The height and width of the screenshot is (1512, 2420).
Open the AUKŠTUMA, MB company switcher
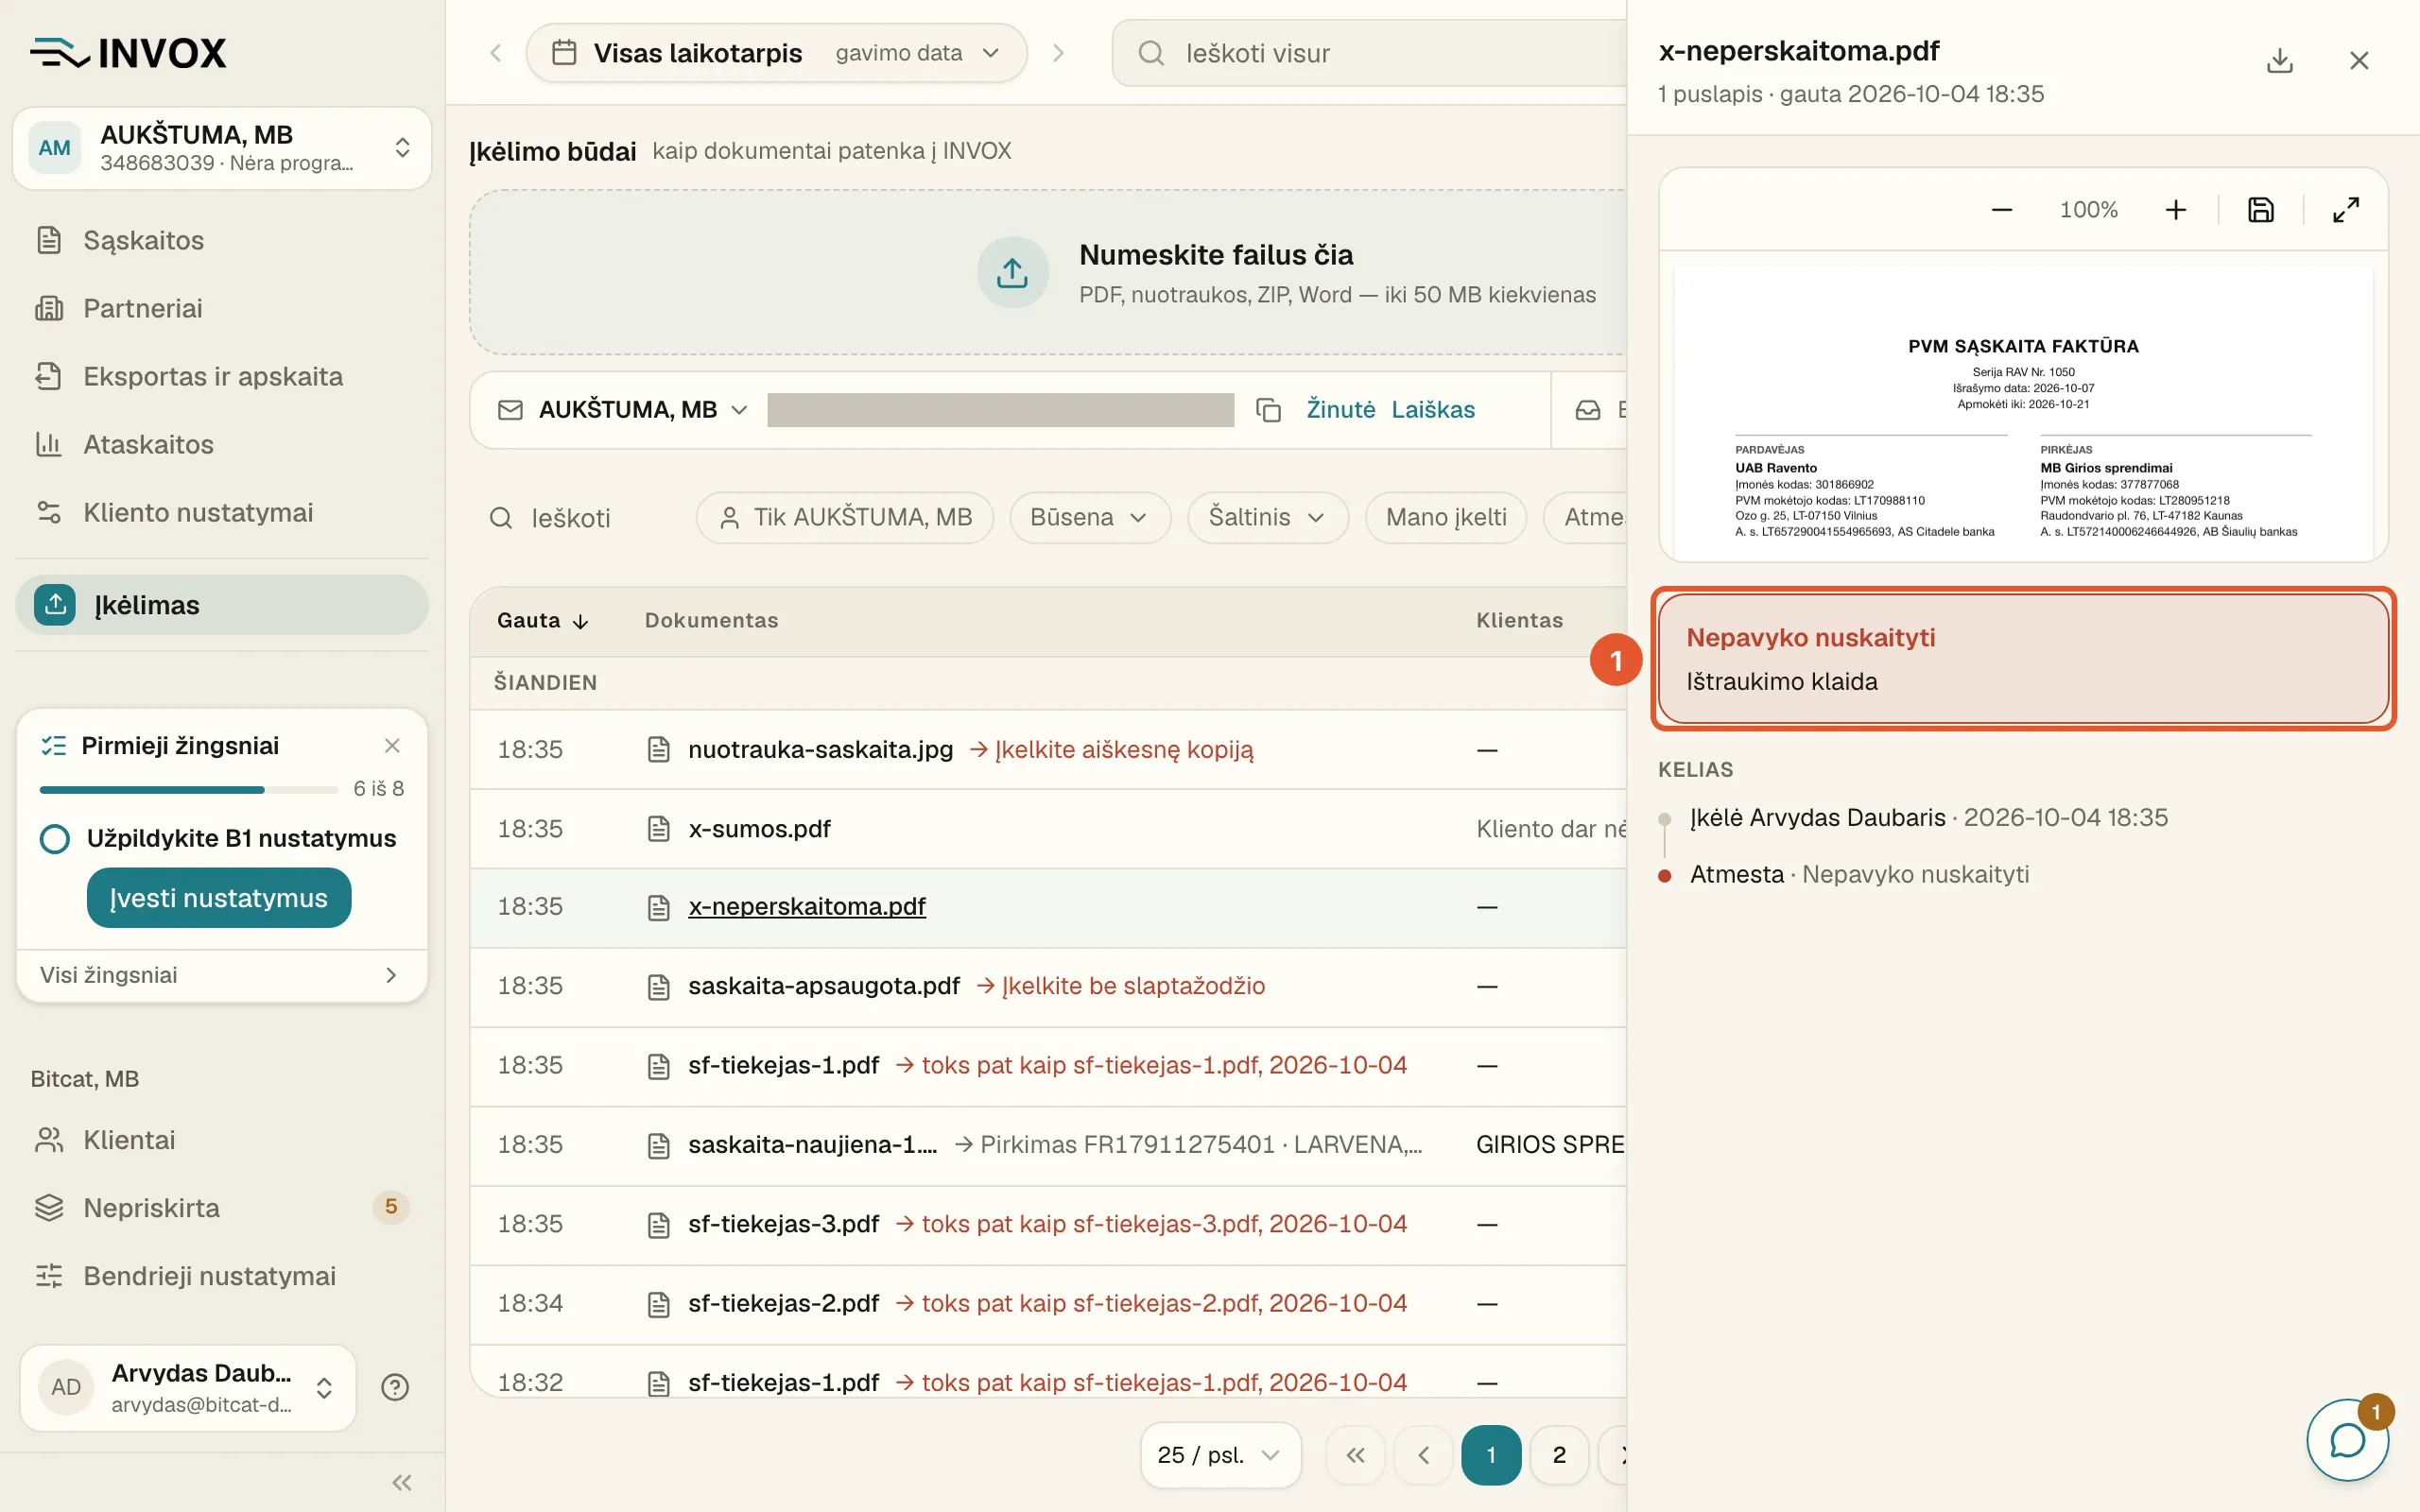[222, 148]
